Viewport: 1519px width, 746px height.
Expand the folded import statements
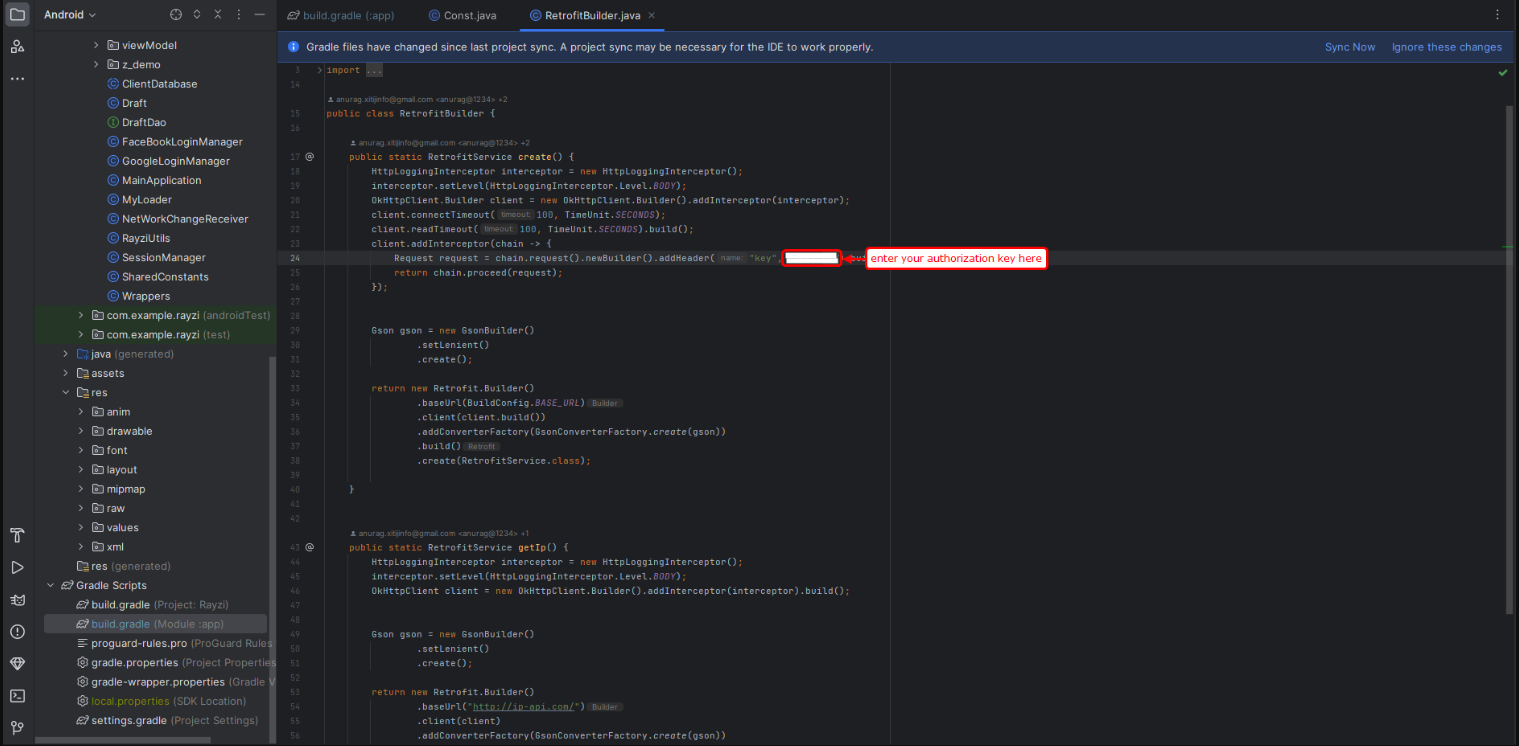click(374, 71)
